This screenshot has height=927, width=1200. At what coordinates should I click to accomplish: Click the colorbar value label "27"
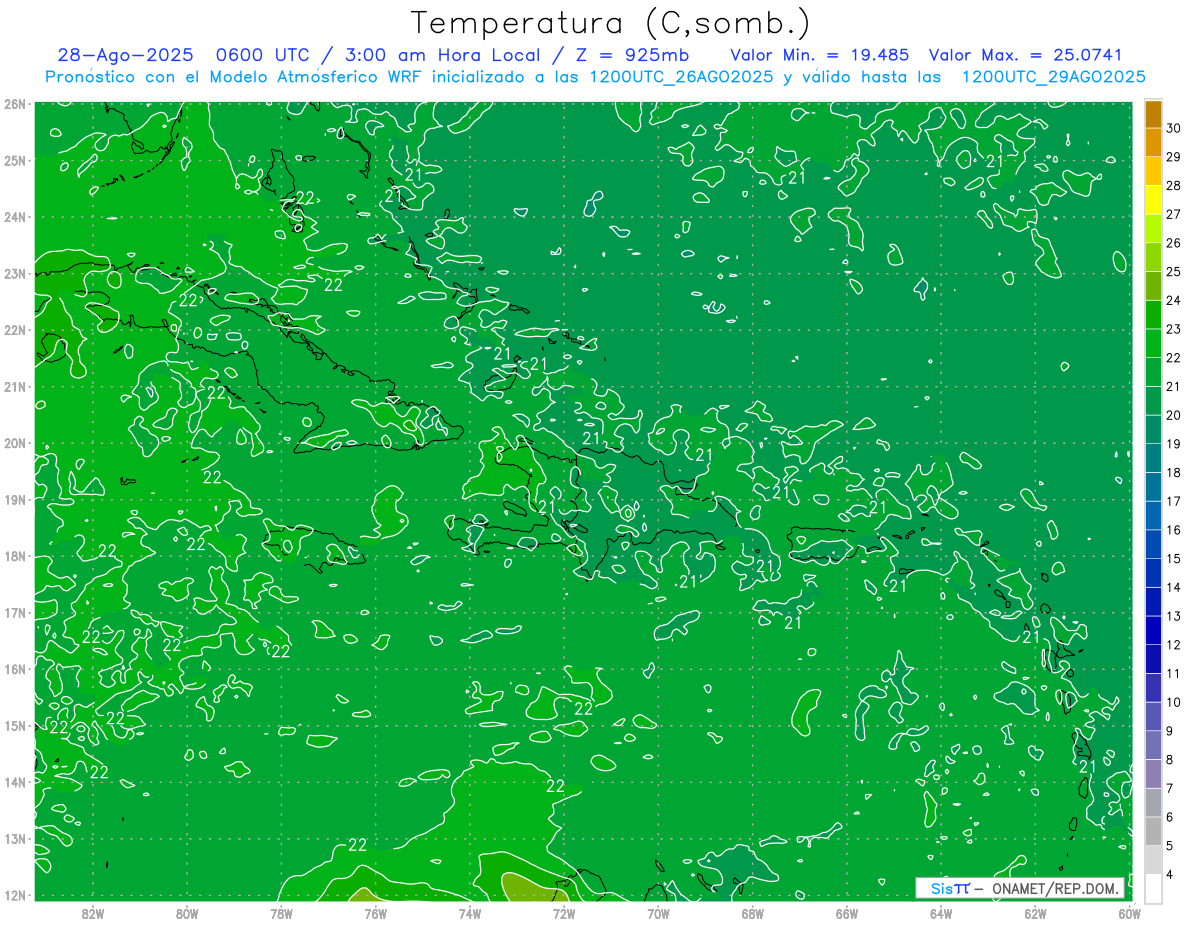1173,213
